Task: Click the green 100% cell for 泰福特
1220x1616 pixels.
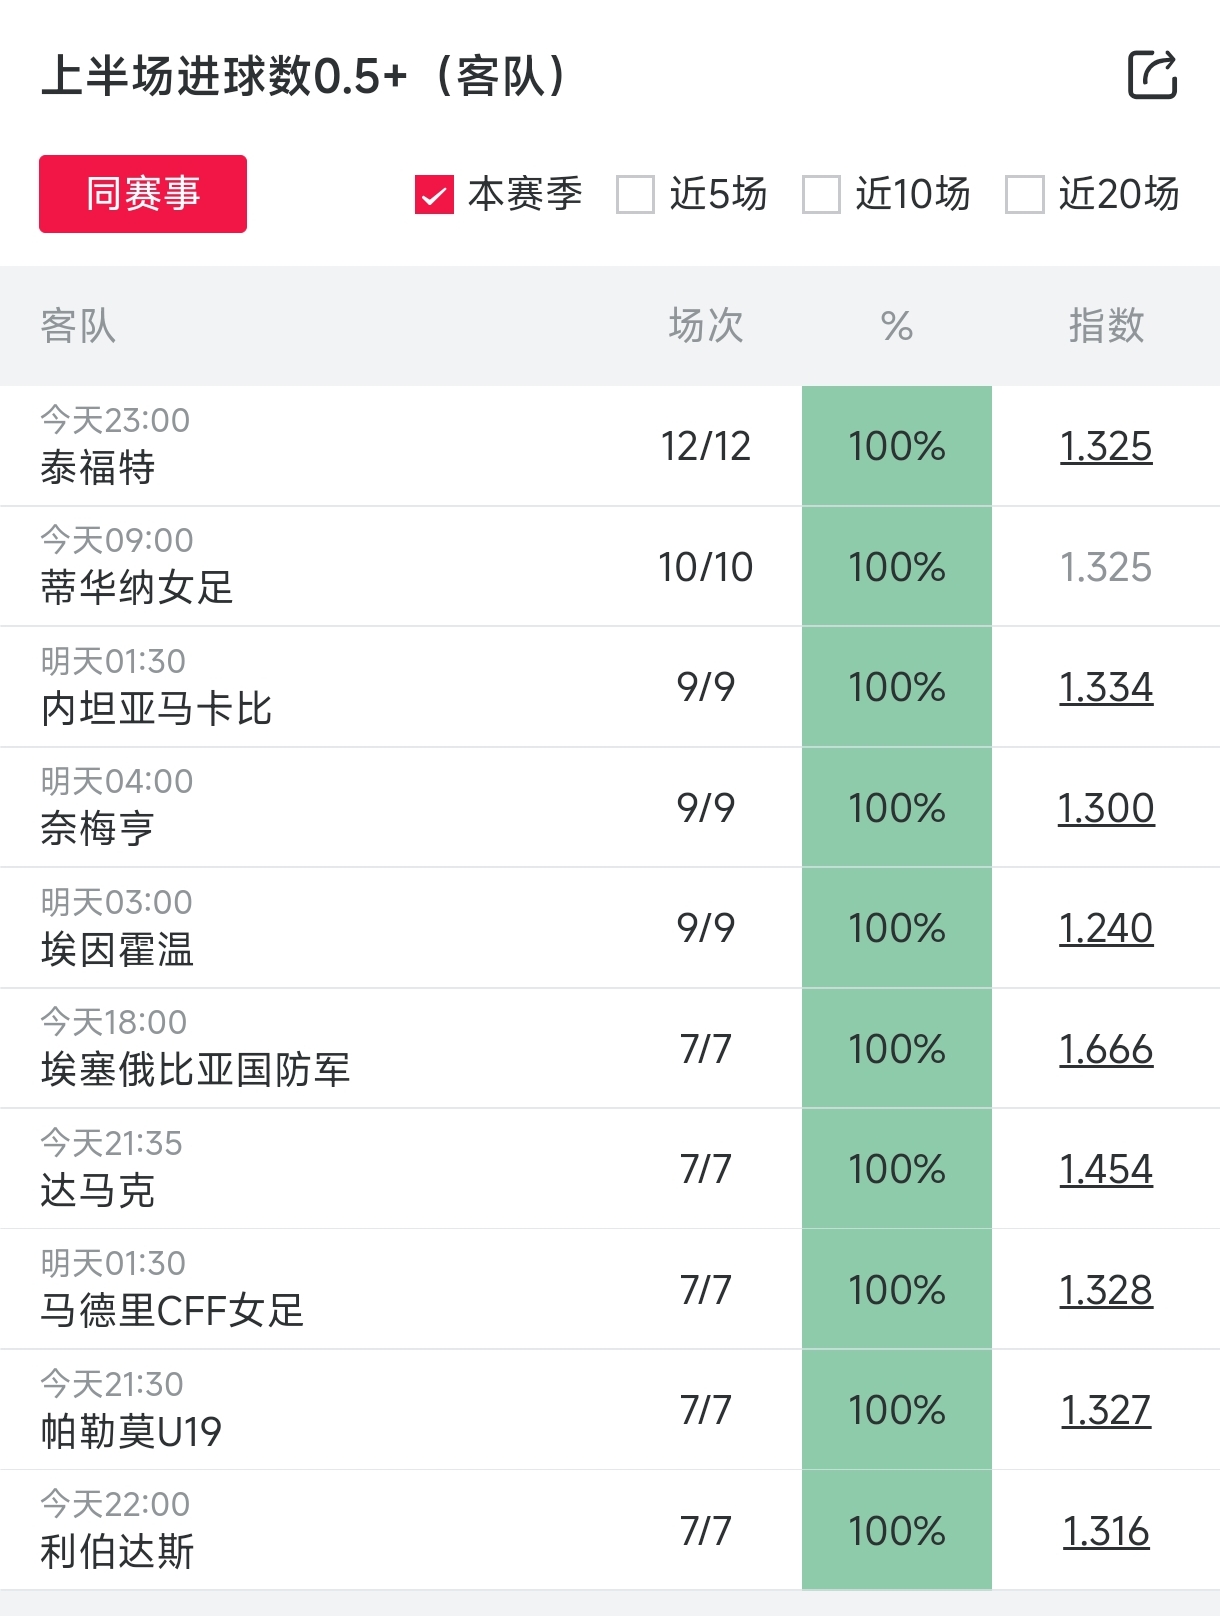Action: (x=897, y=446)
